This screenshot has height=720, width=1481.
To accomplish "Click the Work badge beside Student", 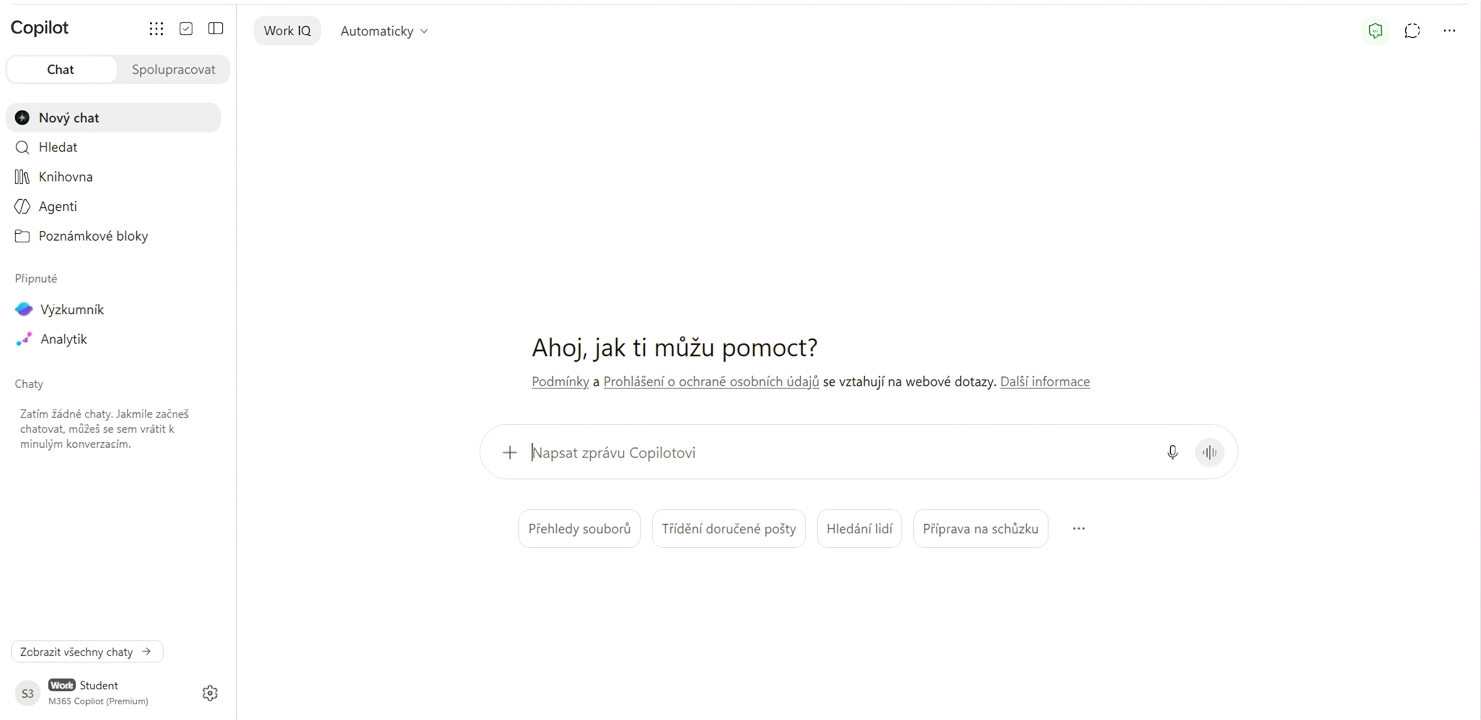I will [x=62, y=686].
